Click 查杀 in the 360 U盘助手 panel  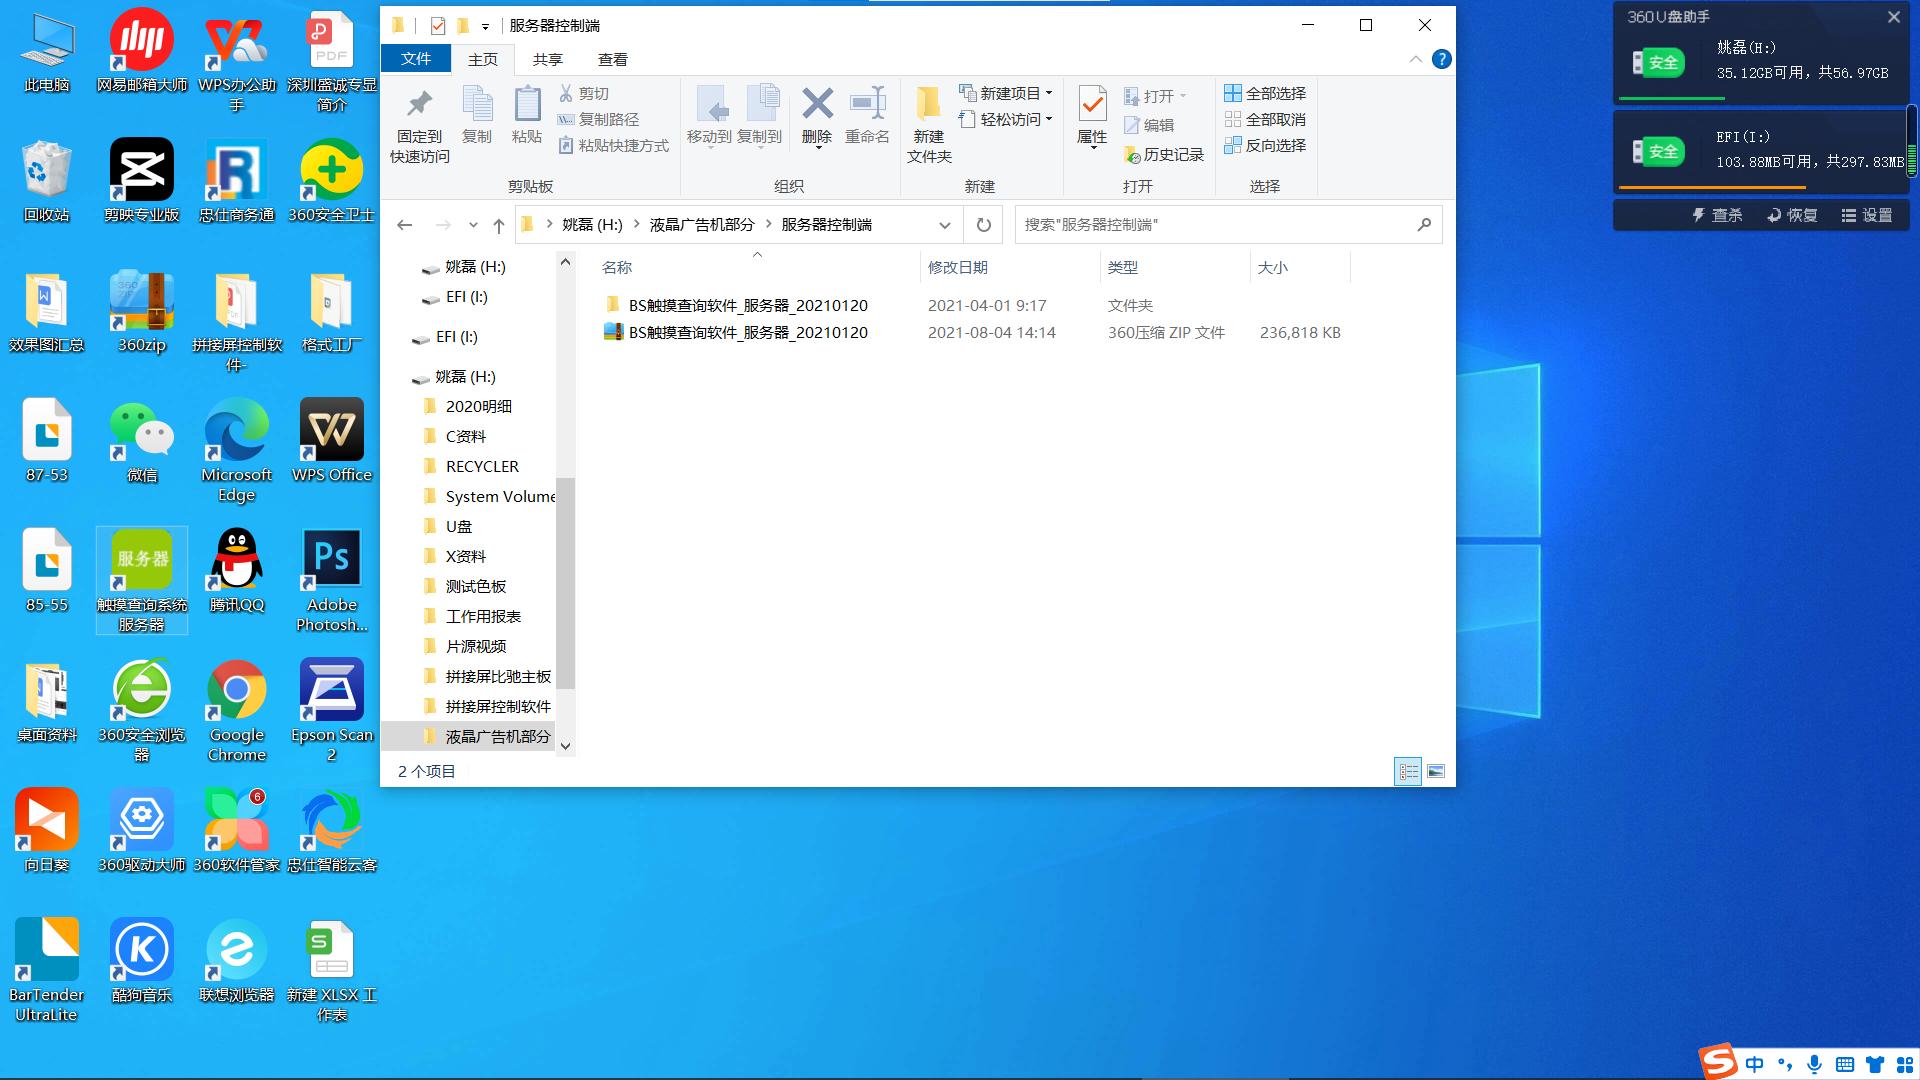(x=1719, y=215)
